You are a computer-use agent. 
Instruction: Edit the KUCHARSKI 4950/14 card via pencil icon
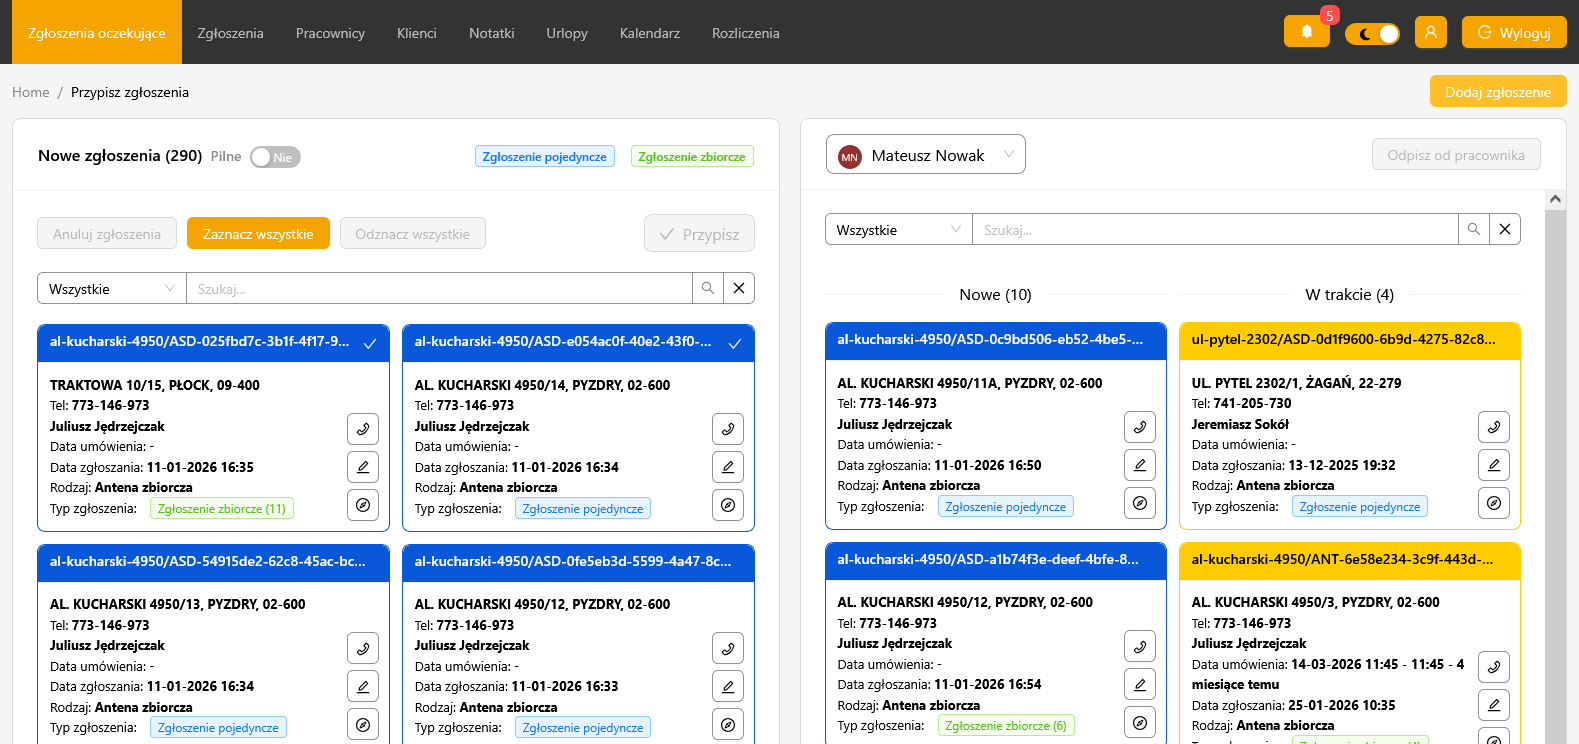coord(728,467)
